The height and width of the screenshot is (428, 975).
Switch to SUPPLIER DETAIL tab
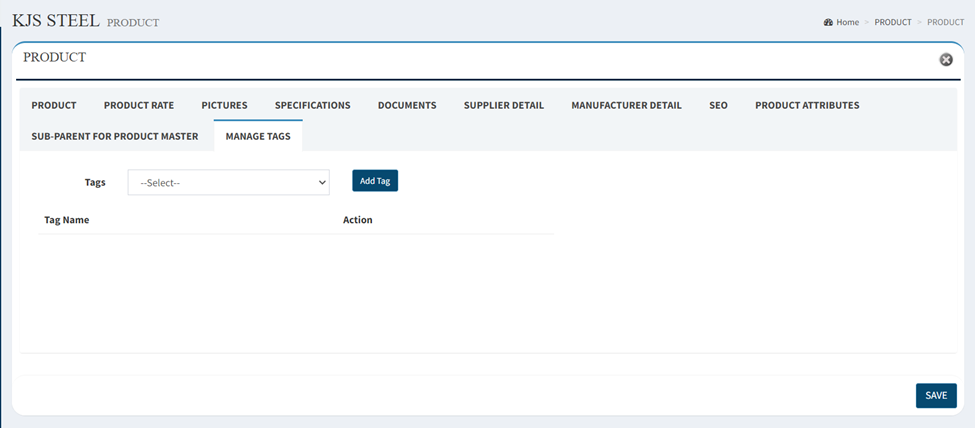(x=504, y=105)
